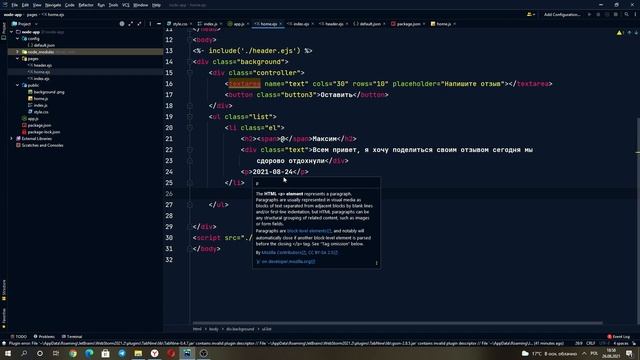This screenshot has width=640, height=360.
Task: Click the Run configuration play icon
Action: [x=589, y=14]
